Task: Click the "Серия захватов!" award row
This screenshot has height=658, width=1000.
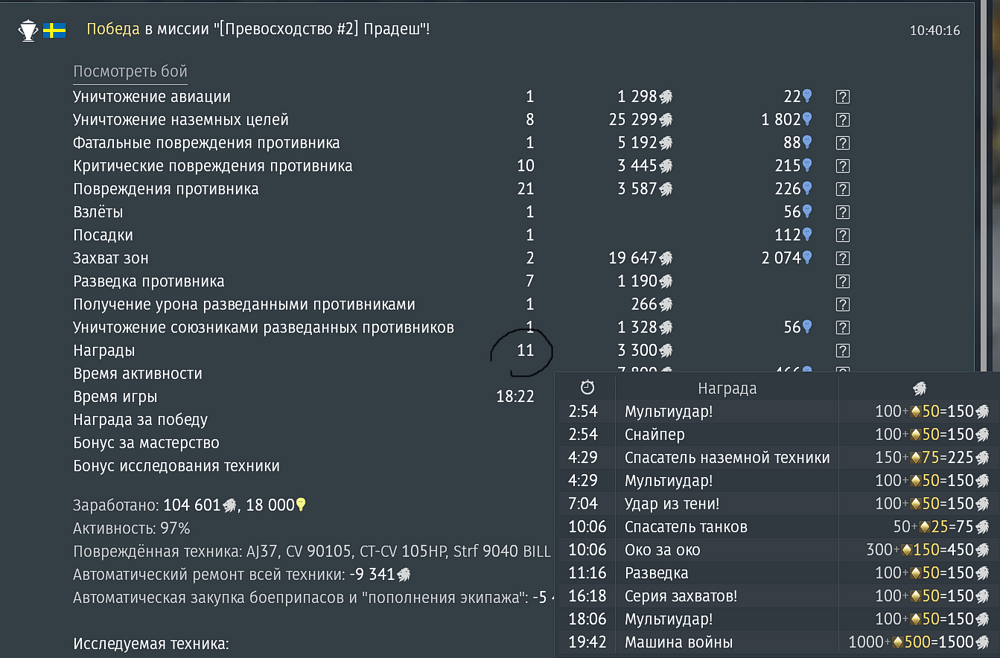Action: (776, 596)
